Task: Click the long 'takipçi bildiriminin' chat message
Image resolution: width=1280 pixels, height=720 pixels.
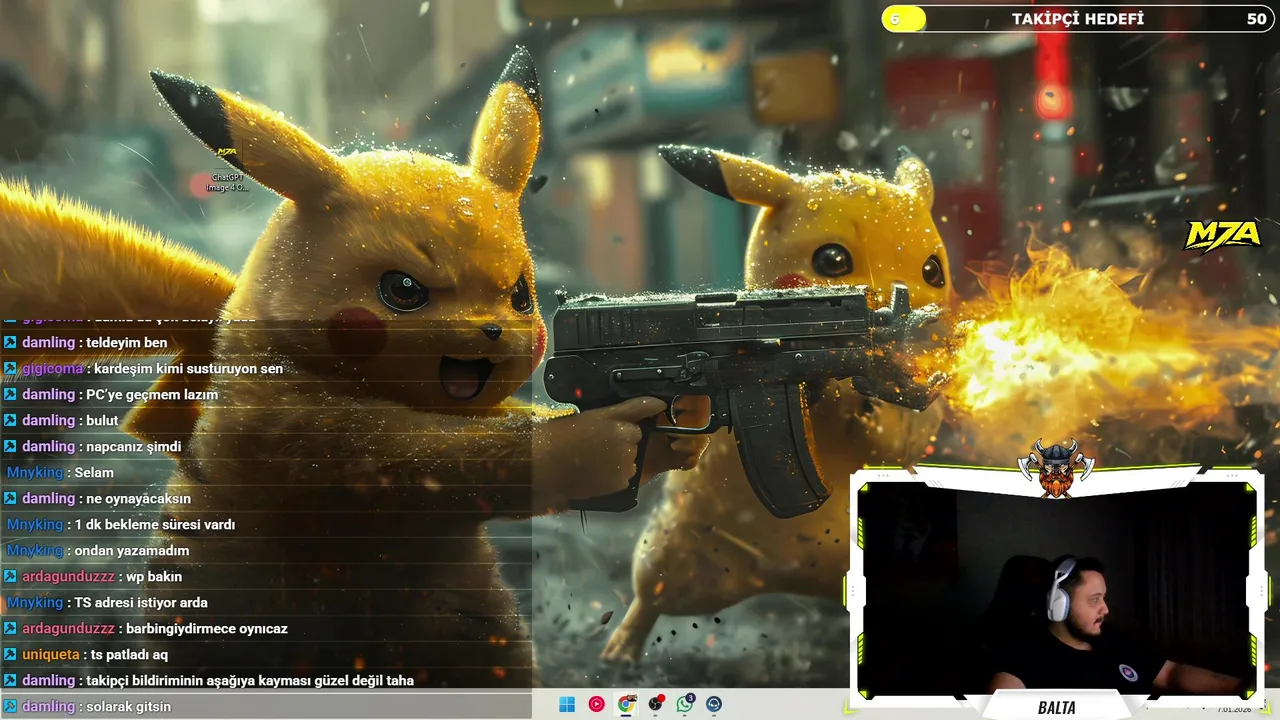Action: click(x=250, y=680)
